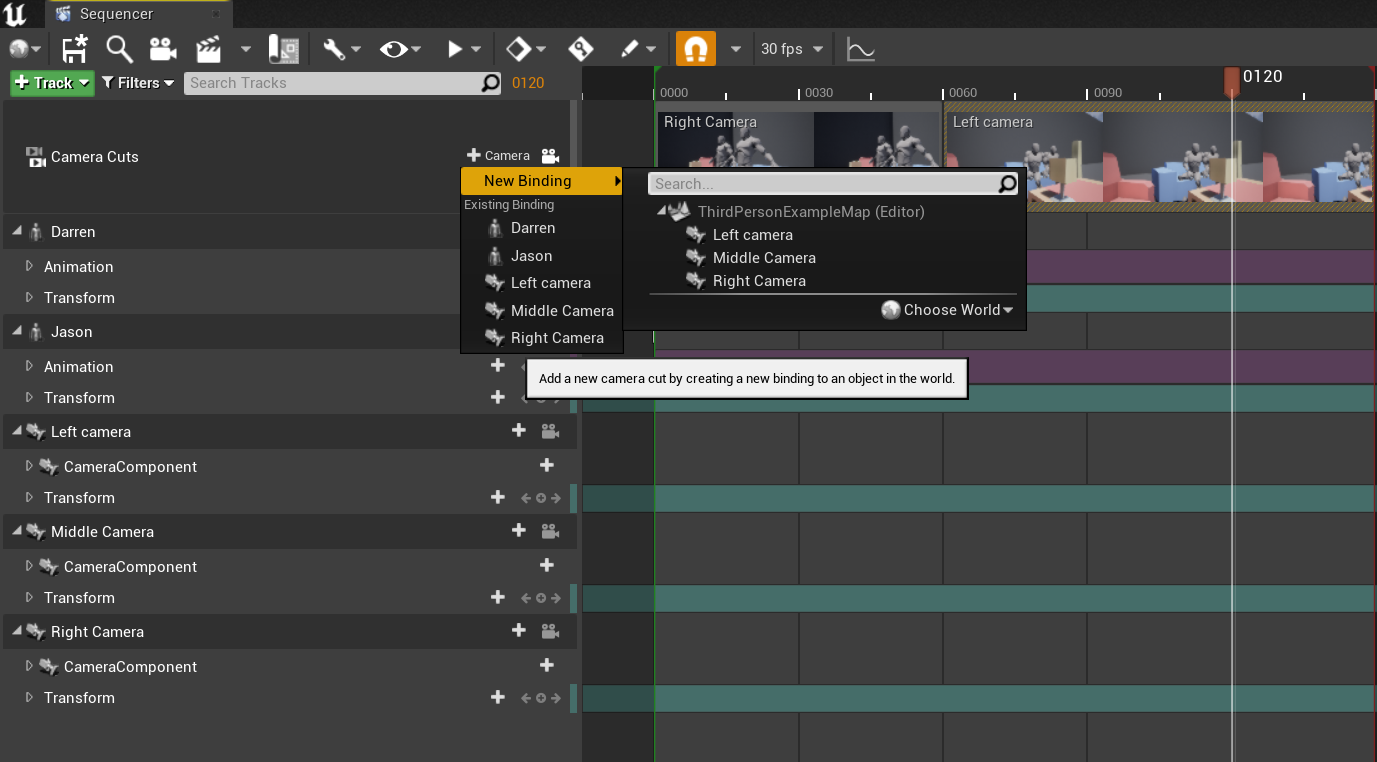Open the eye View Options menu

(x=394, y=49)
